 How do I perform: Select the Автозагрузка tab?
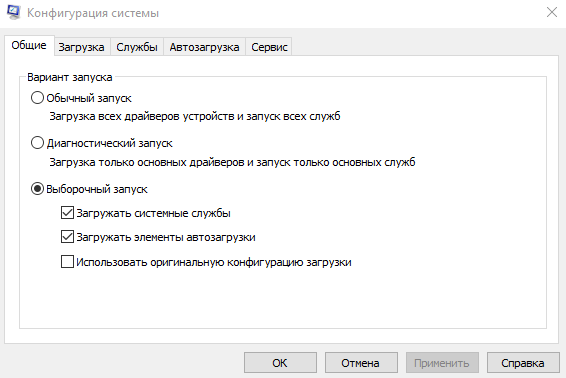(x=204, y=47)
